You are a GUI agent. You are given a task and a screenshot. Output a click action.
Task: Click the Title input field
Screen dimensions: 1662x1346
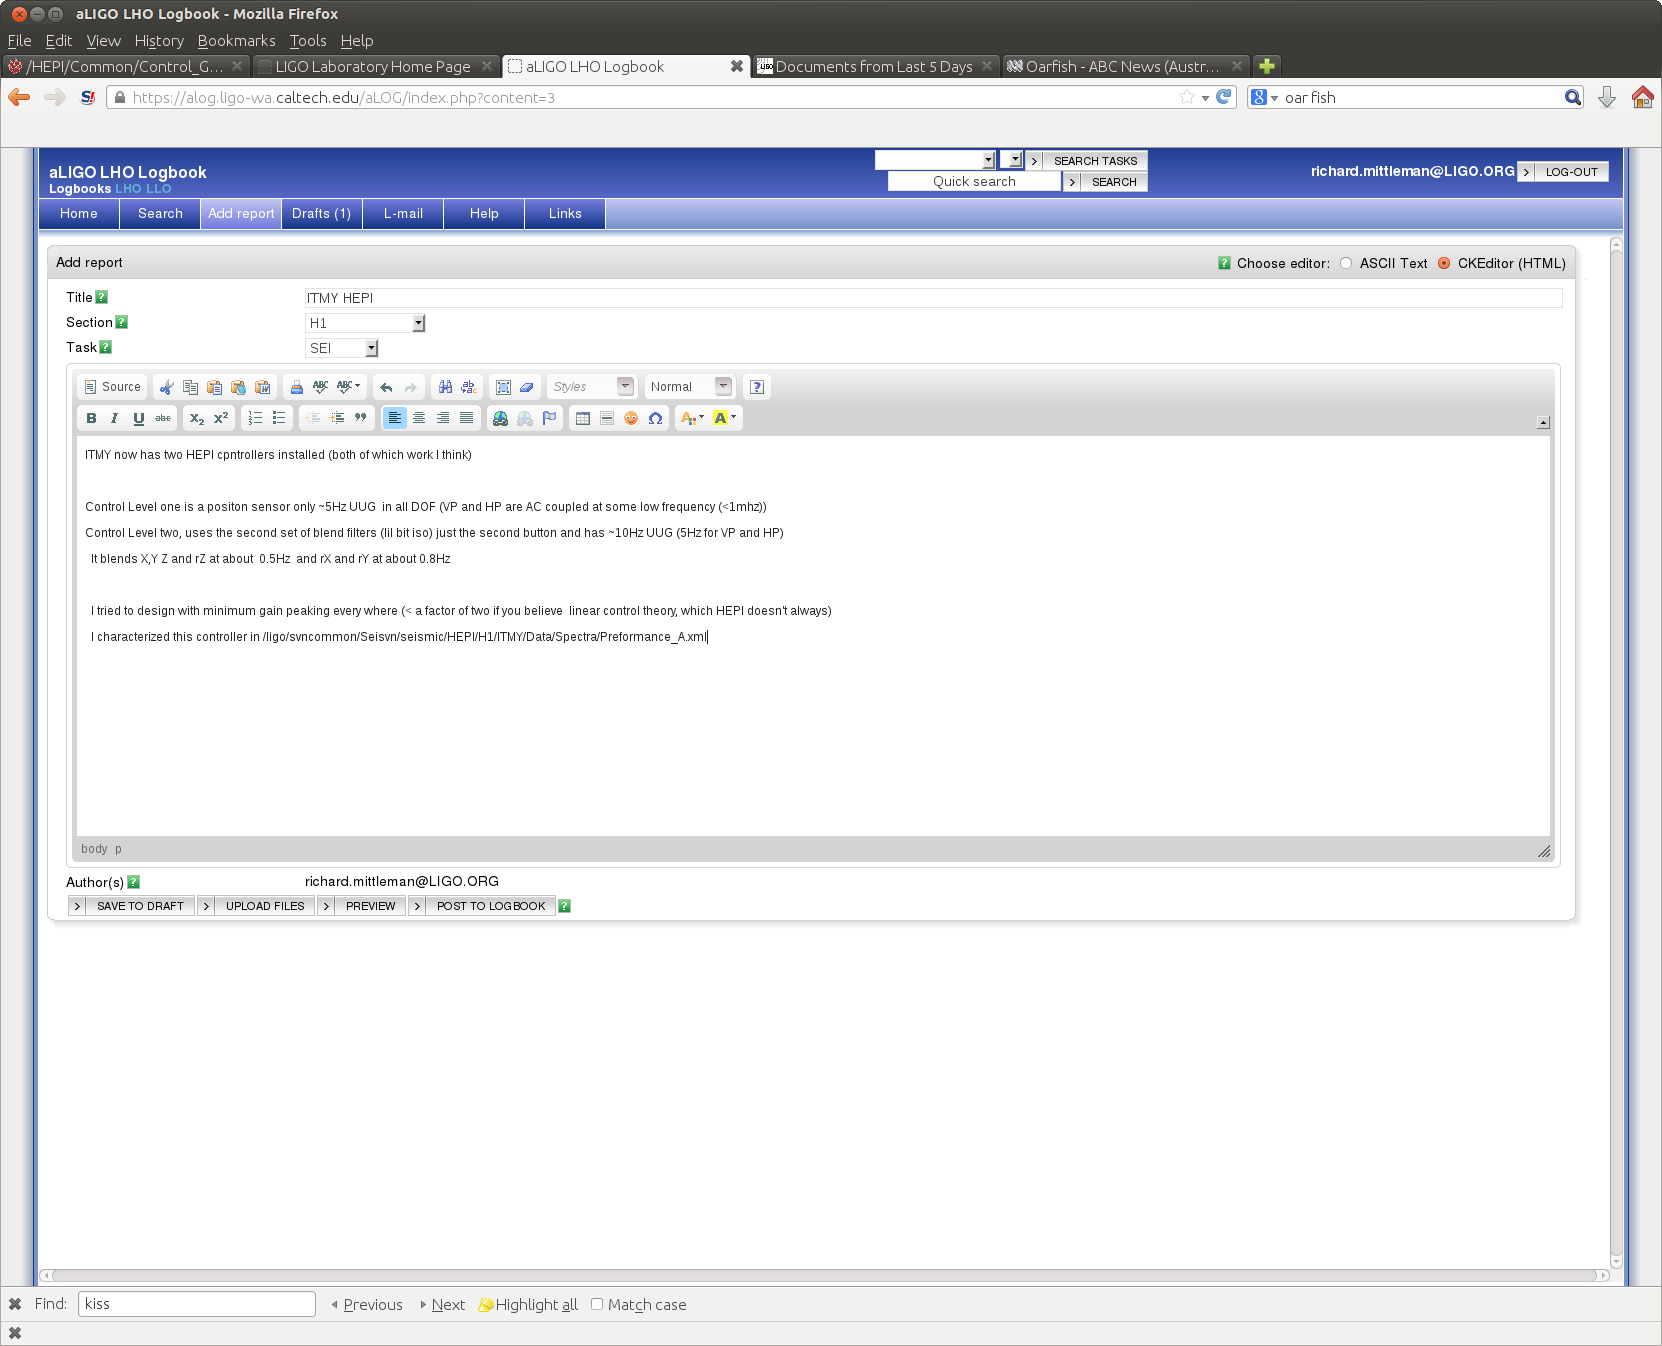tap(933, 298)
